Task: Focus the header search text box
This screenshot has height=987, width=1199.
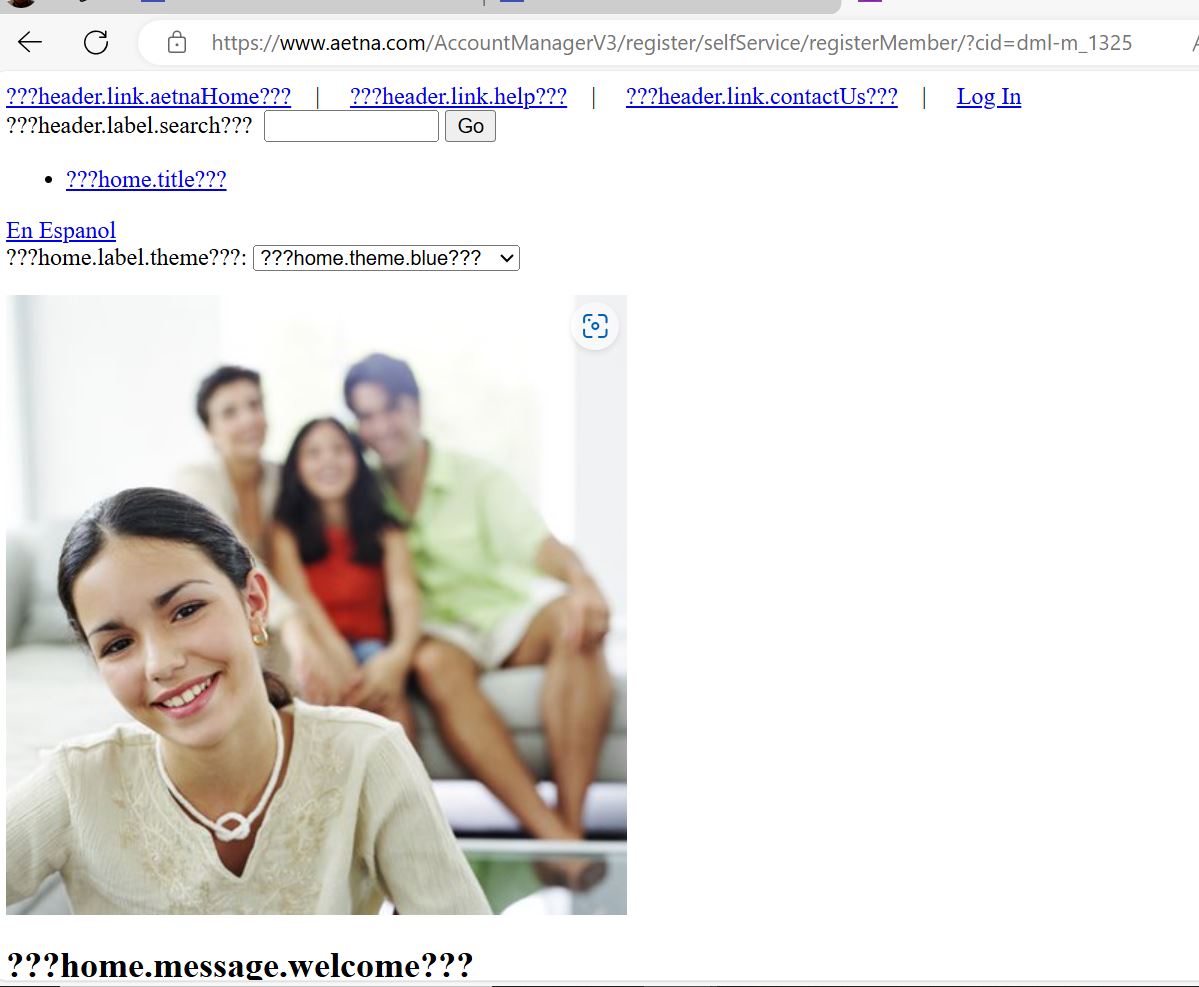Action: click(x=351, y=126)
